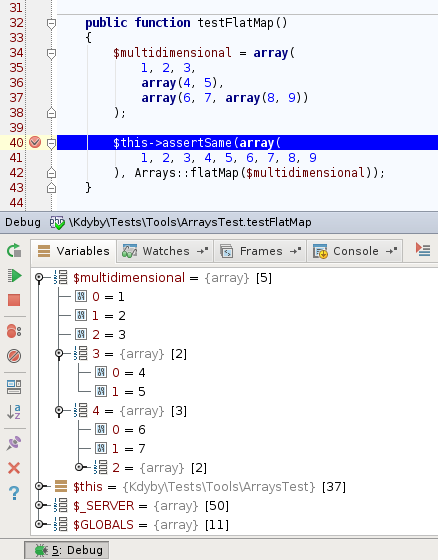Toggle Mute Breakpoints icon
Viewport: 438px width, 560px height.
14,356
